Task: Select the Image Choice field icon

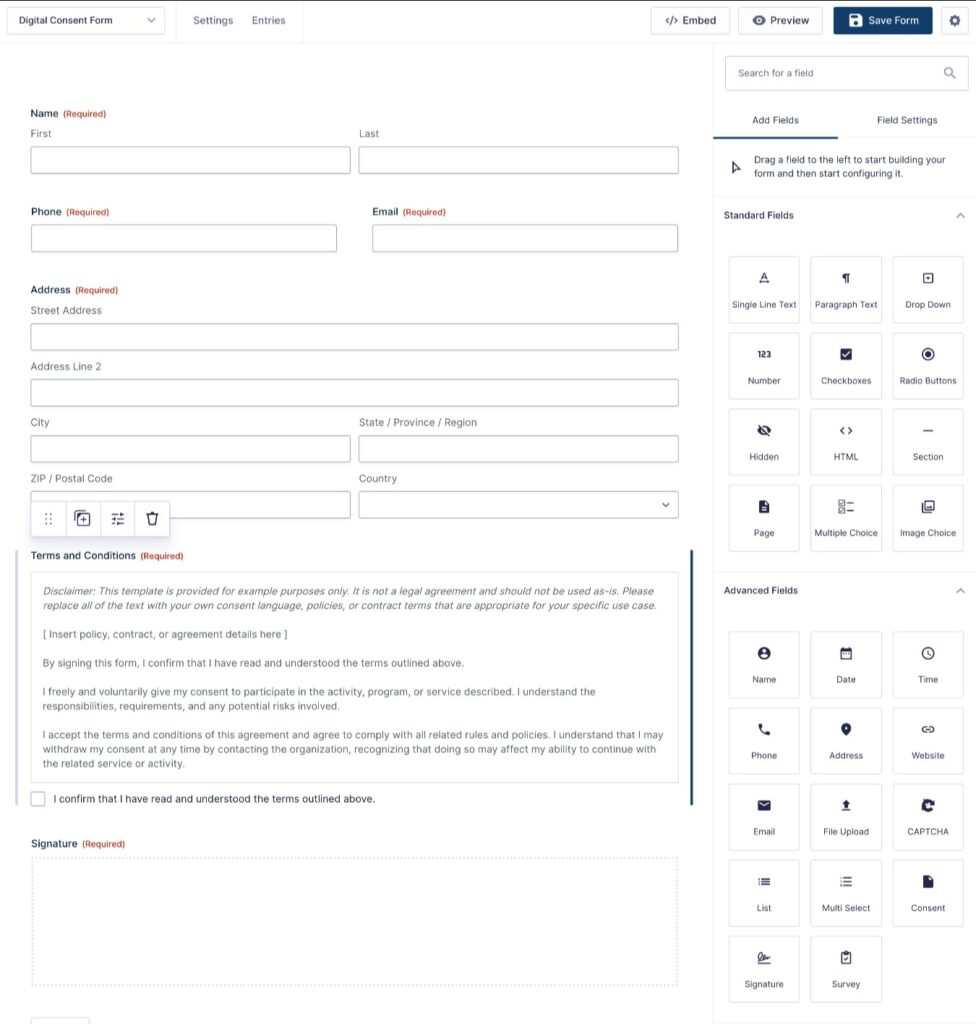Action: point(927,517)
